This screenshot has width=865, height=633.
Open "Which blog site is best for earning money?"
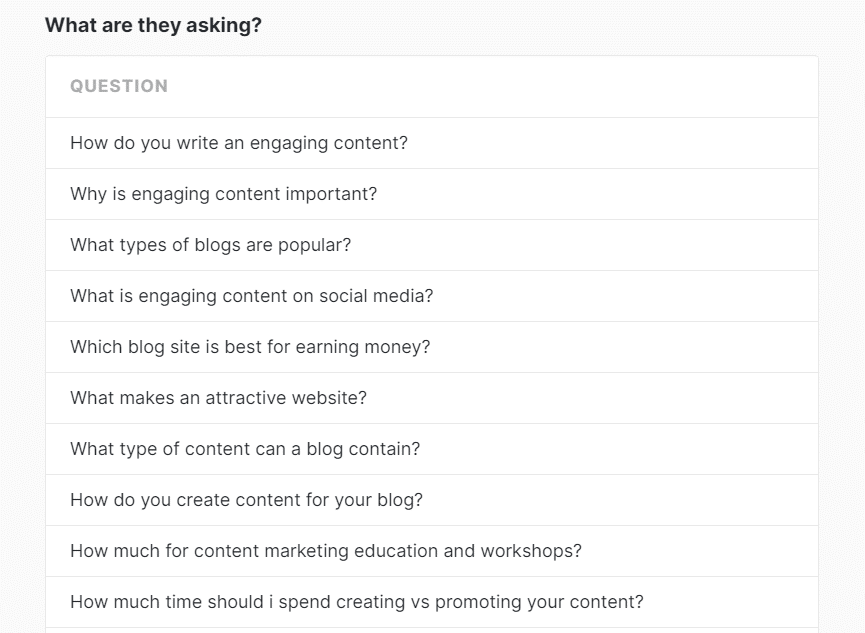pyautogui.click(x=250, y=347)
